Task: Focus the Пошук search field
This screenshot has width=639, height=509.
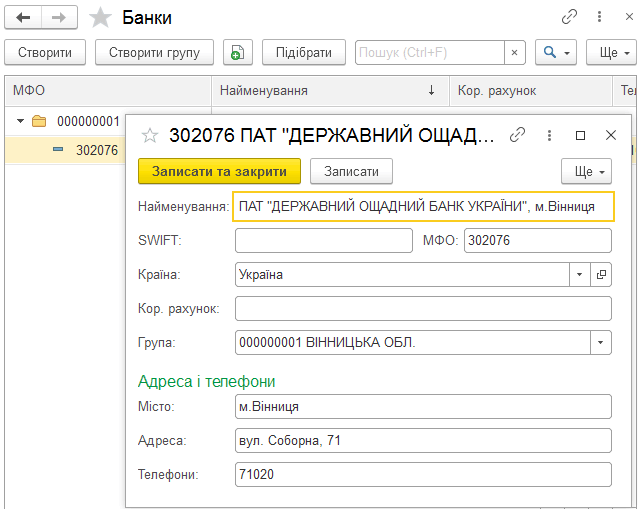Action: [x=430, y=52]
